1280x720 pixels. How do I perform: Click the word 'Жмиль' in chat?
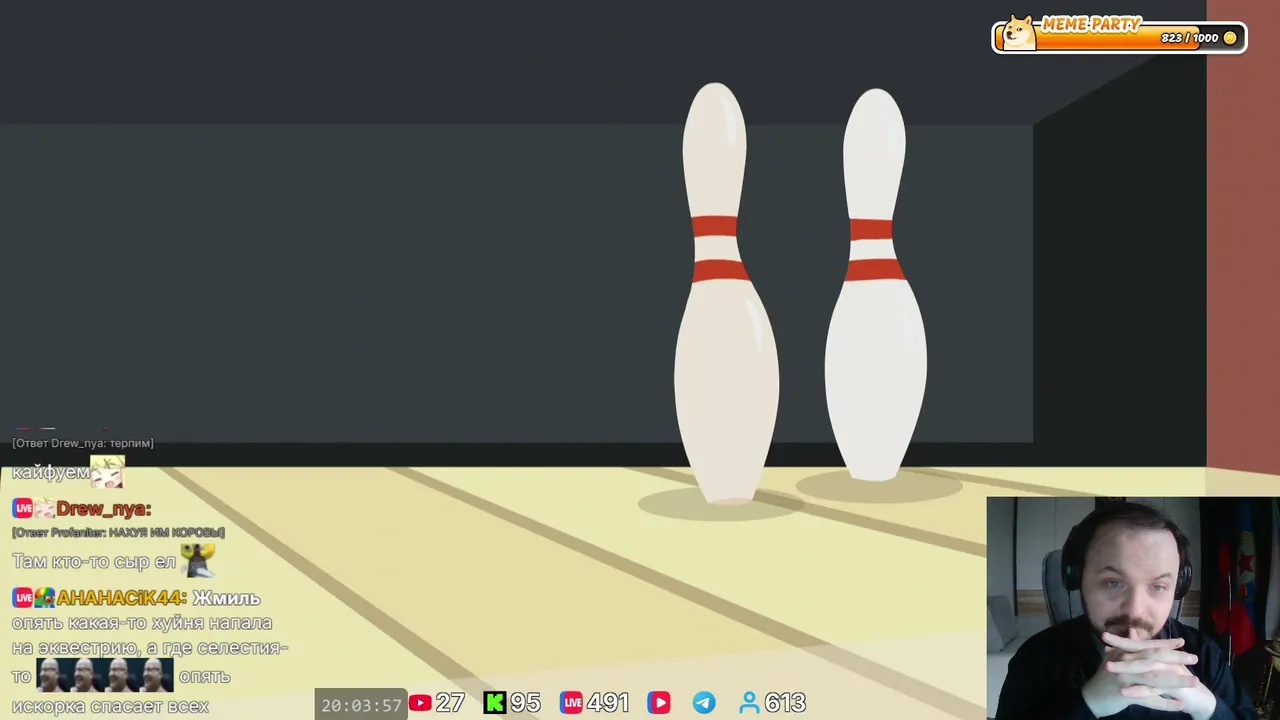click(x=226, y=598)
